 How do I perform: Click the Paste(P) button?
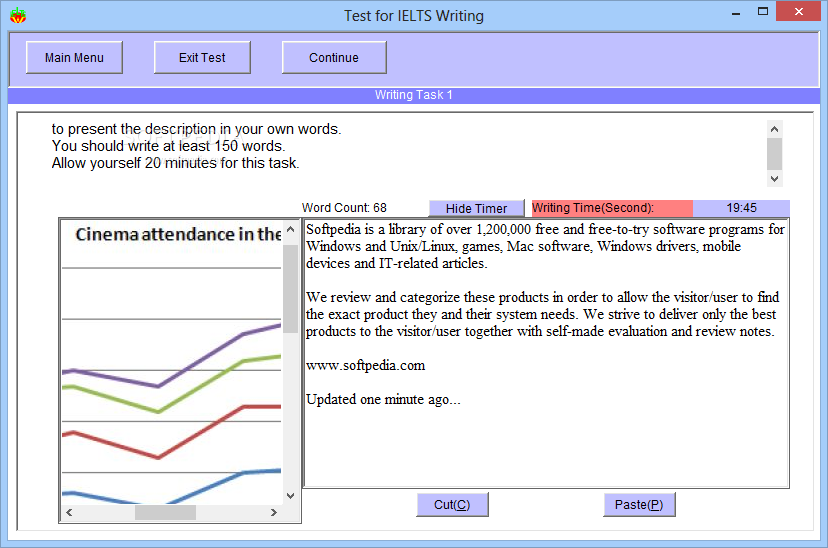(639, 505)
